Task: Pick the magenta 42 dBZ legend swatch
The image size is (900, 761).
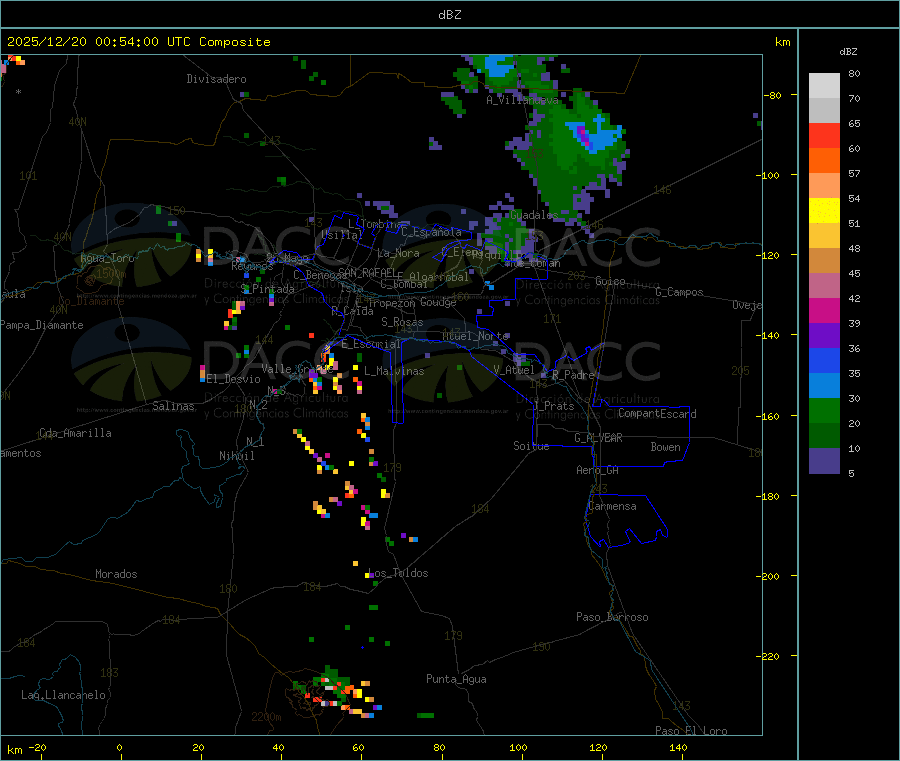Action: [824, 310]
